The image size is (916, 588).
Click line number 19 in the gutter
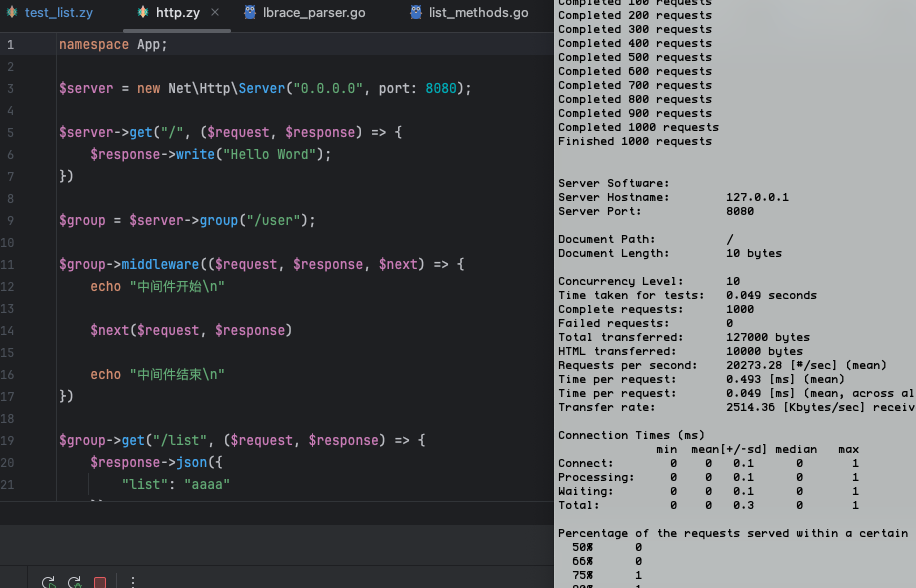pos(9,441)
